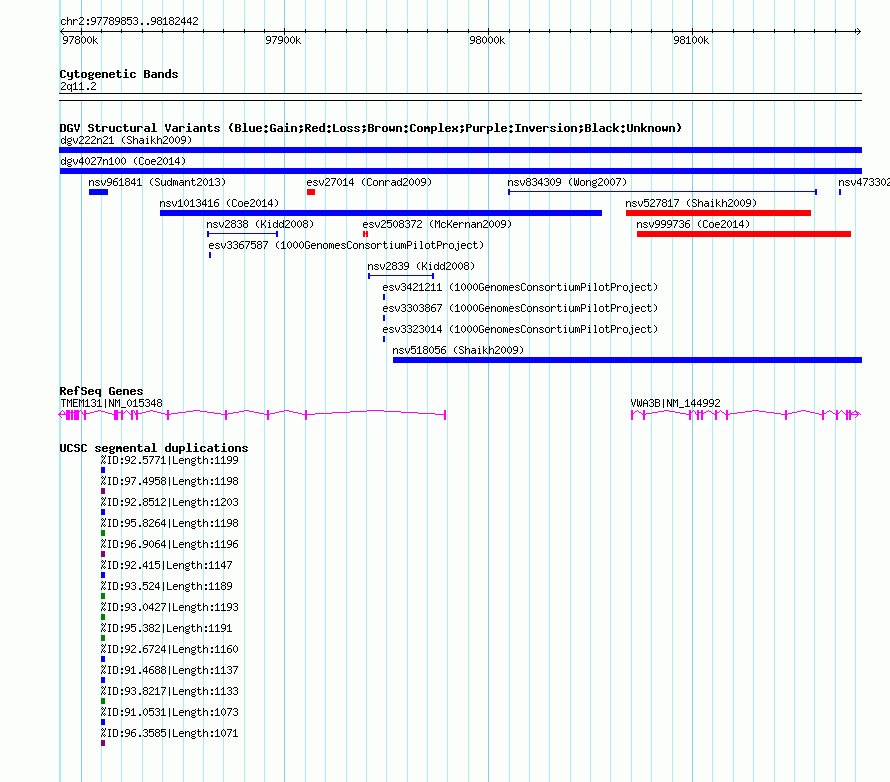The image size is (890, 782).
Task: Select the VWA3B gene exon track
Action: [746, 415]
